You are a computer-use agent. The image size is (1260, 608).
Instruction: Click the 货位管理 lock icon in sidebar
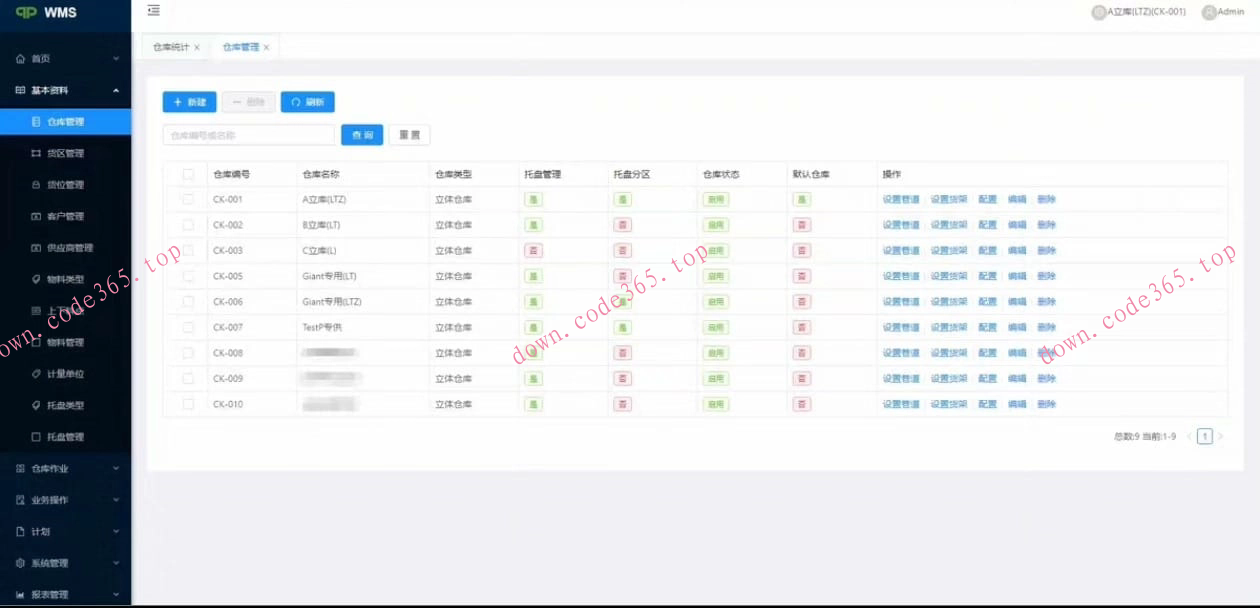pos(37,185)
